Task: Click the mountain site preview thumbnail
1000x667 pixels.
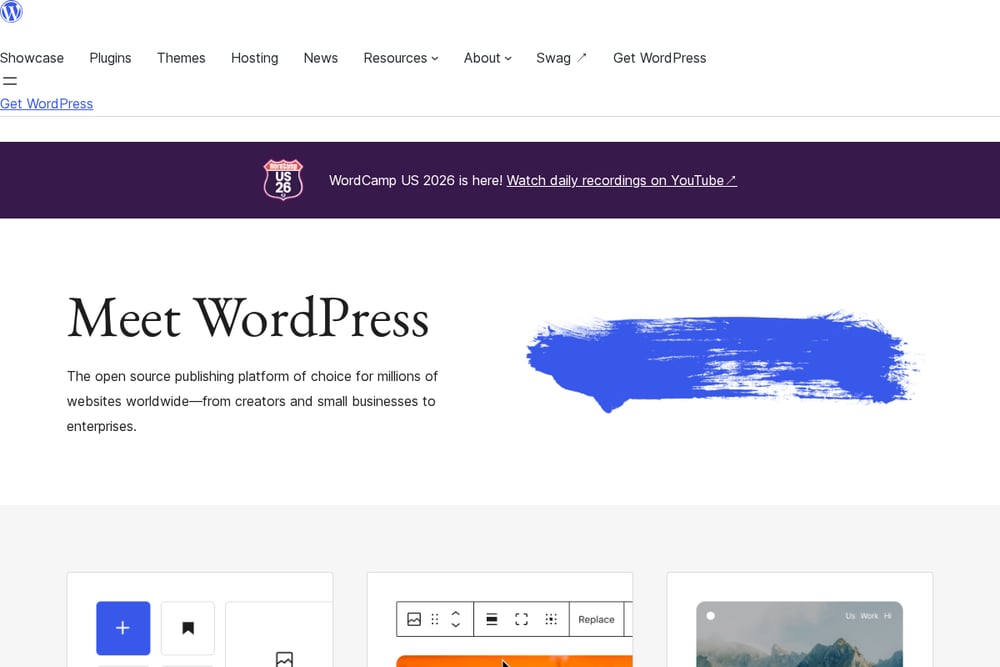Action: (x=799, y=634)
